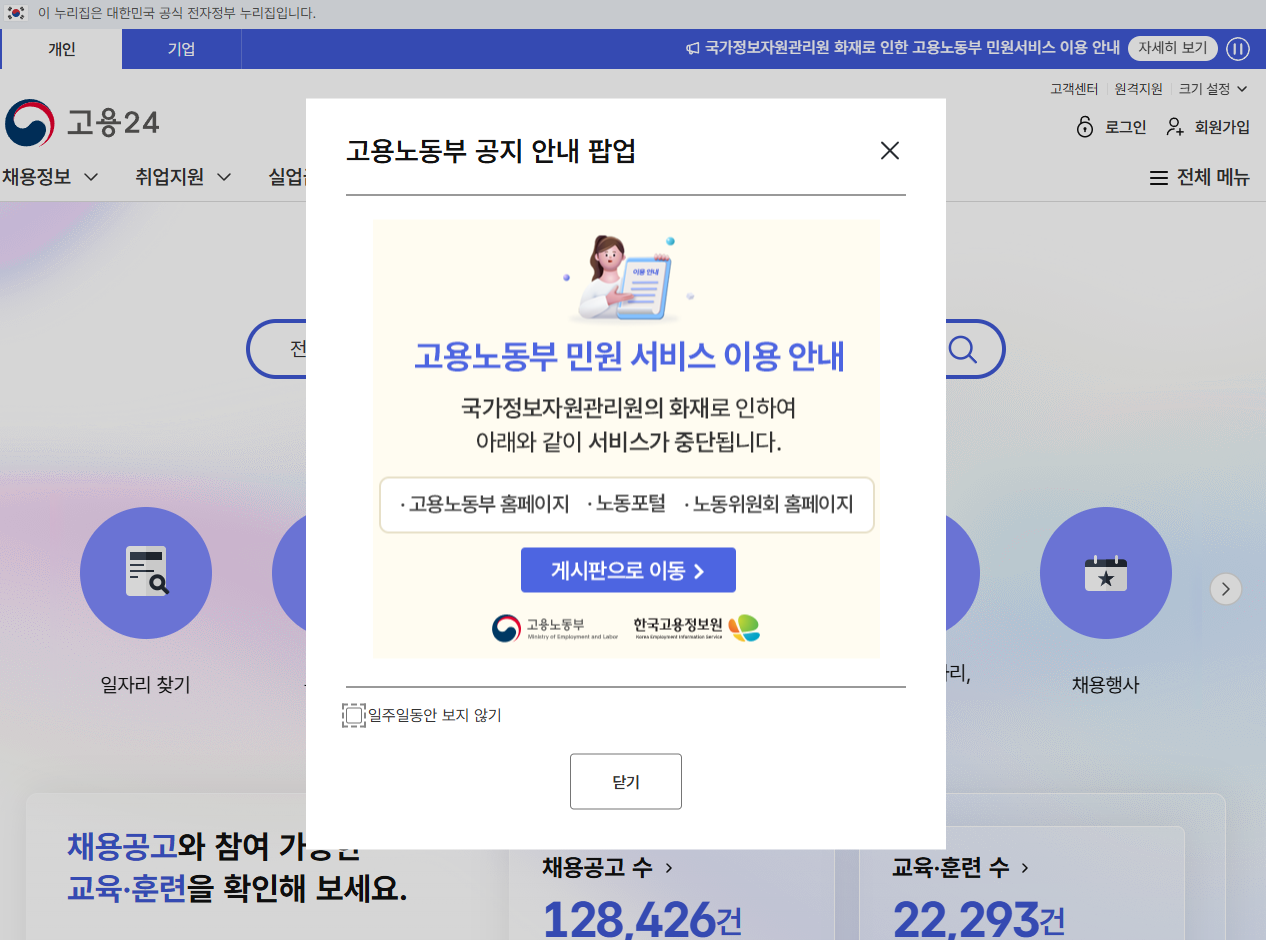Switch to the 기업 tab
The width and height of the screenshot is (1266, 940).
[x=181, y=49]
